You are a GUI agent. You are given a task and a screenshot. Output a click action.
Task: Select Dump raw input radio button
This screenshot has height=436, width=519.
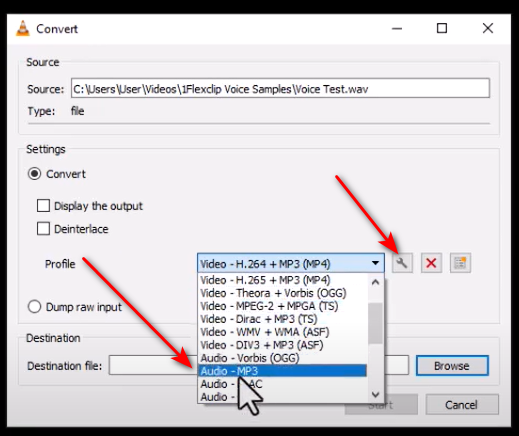click(x=35, y=307)
